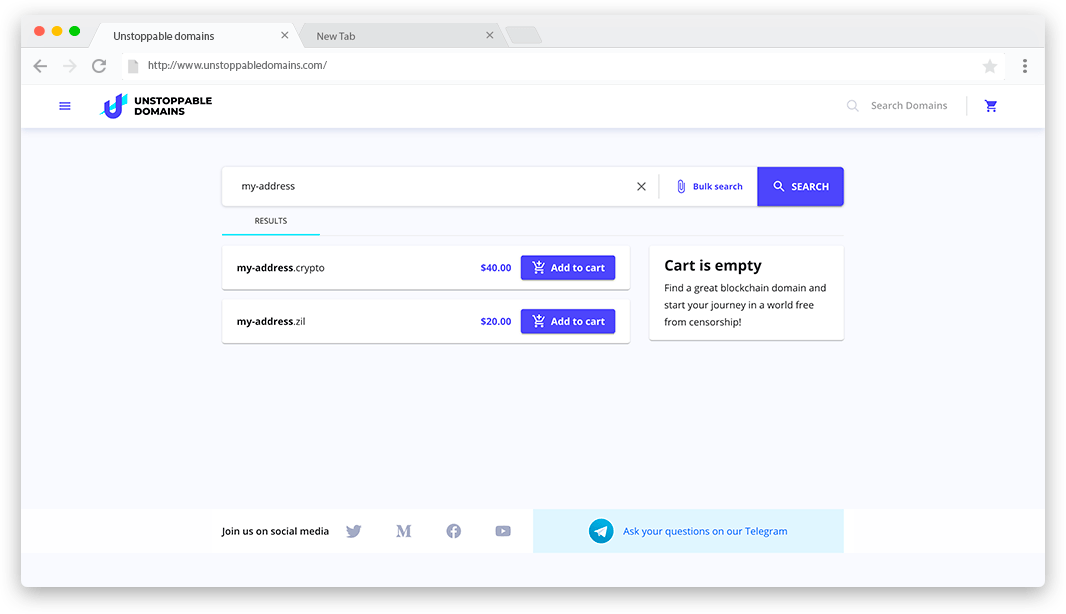This screenshot has height=614, width=1066.
Task: Clear the my-address search text with X
Action: (x=641, y=186)
